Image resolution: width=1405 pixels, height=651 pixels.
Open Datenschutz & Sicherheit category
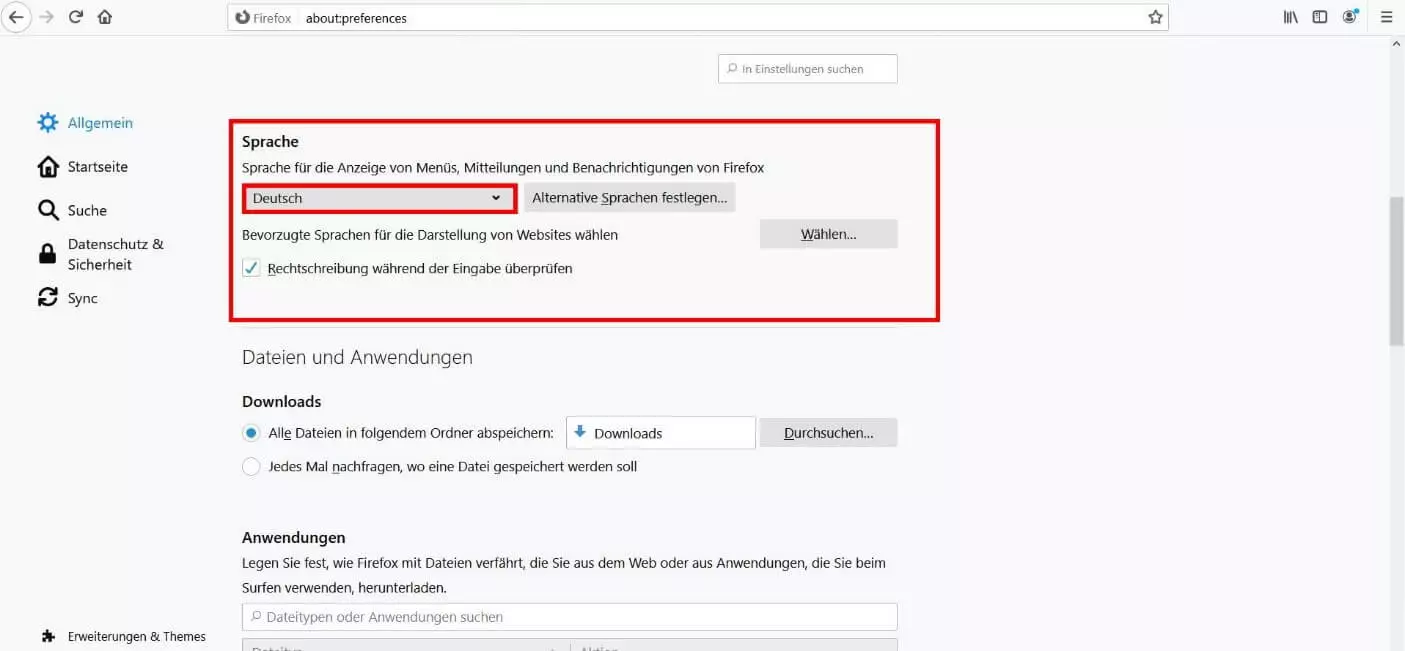(x=115, y=254)
